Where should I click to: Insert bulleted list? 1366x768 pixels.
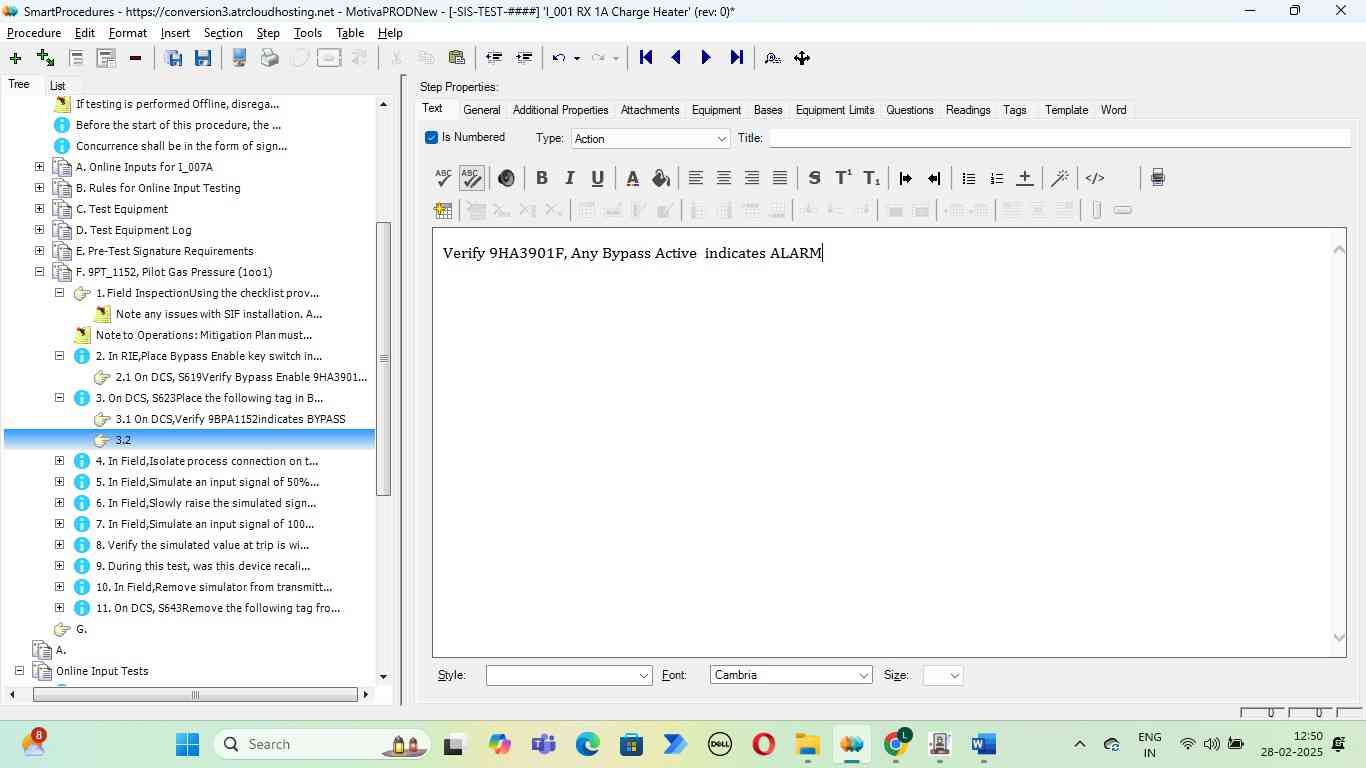coord(968,178)
